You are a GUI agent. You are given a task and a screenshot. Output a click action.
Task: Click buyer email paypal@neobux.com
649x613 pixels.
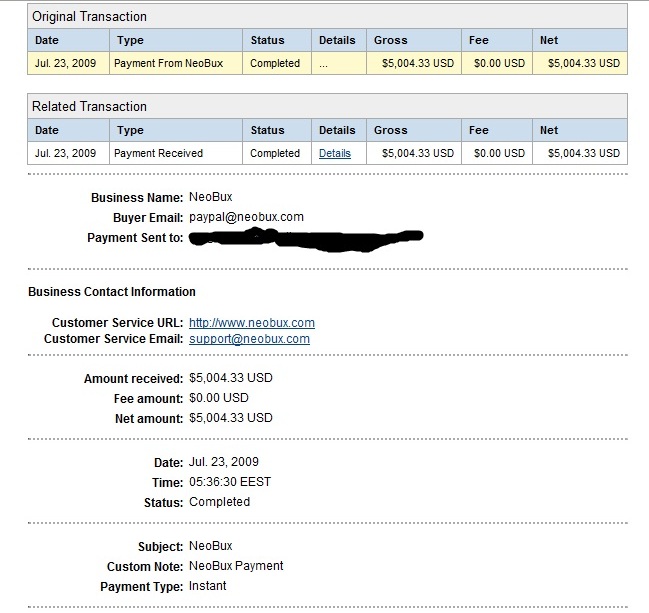[246, 217]
